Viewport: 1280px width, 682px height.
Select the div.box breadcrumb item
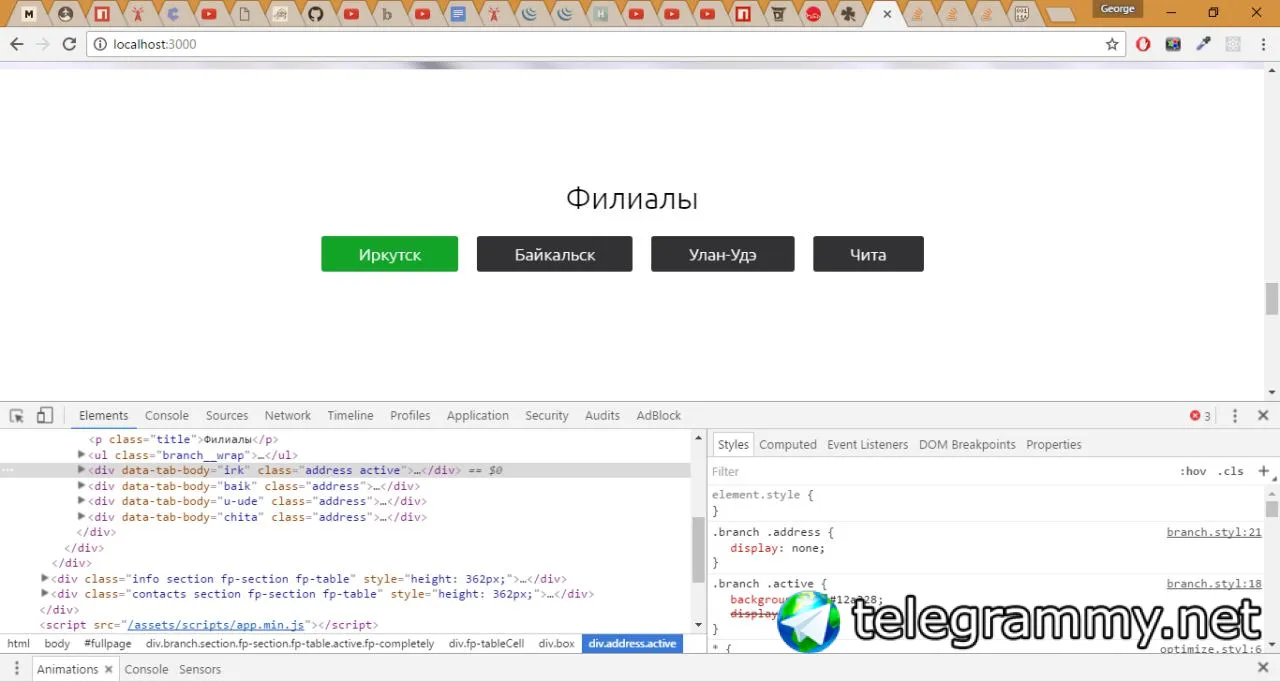pyautogui.click(x=556, y=644)
